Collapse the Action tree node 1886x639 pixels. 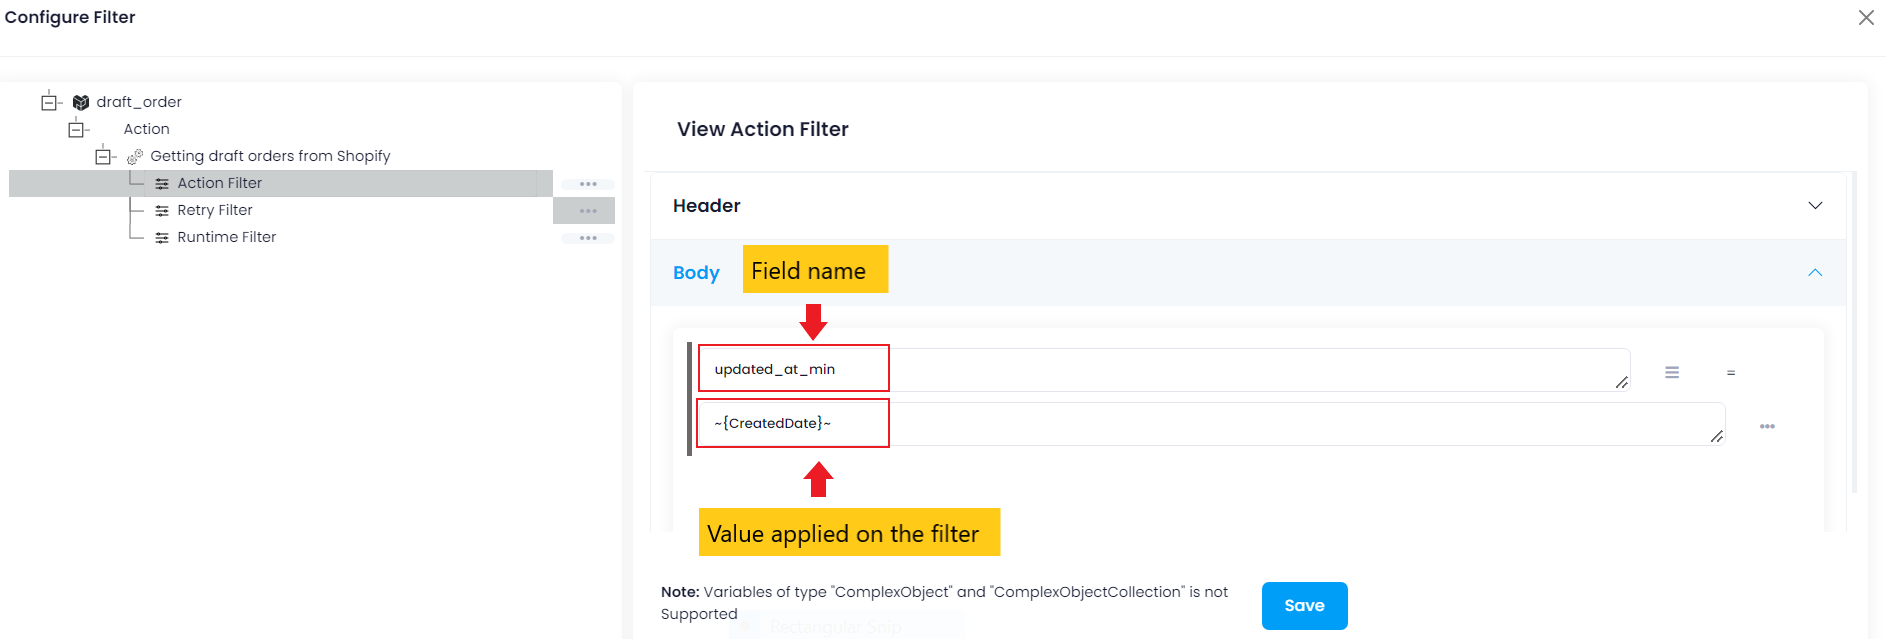coord(76,129)
